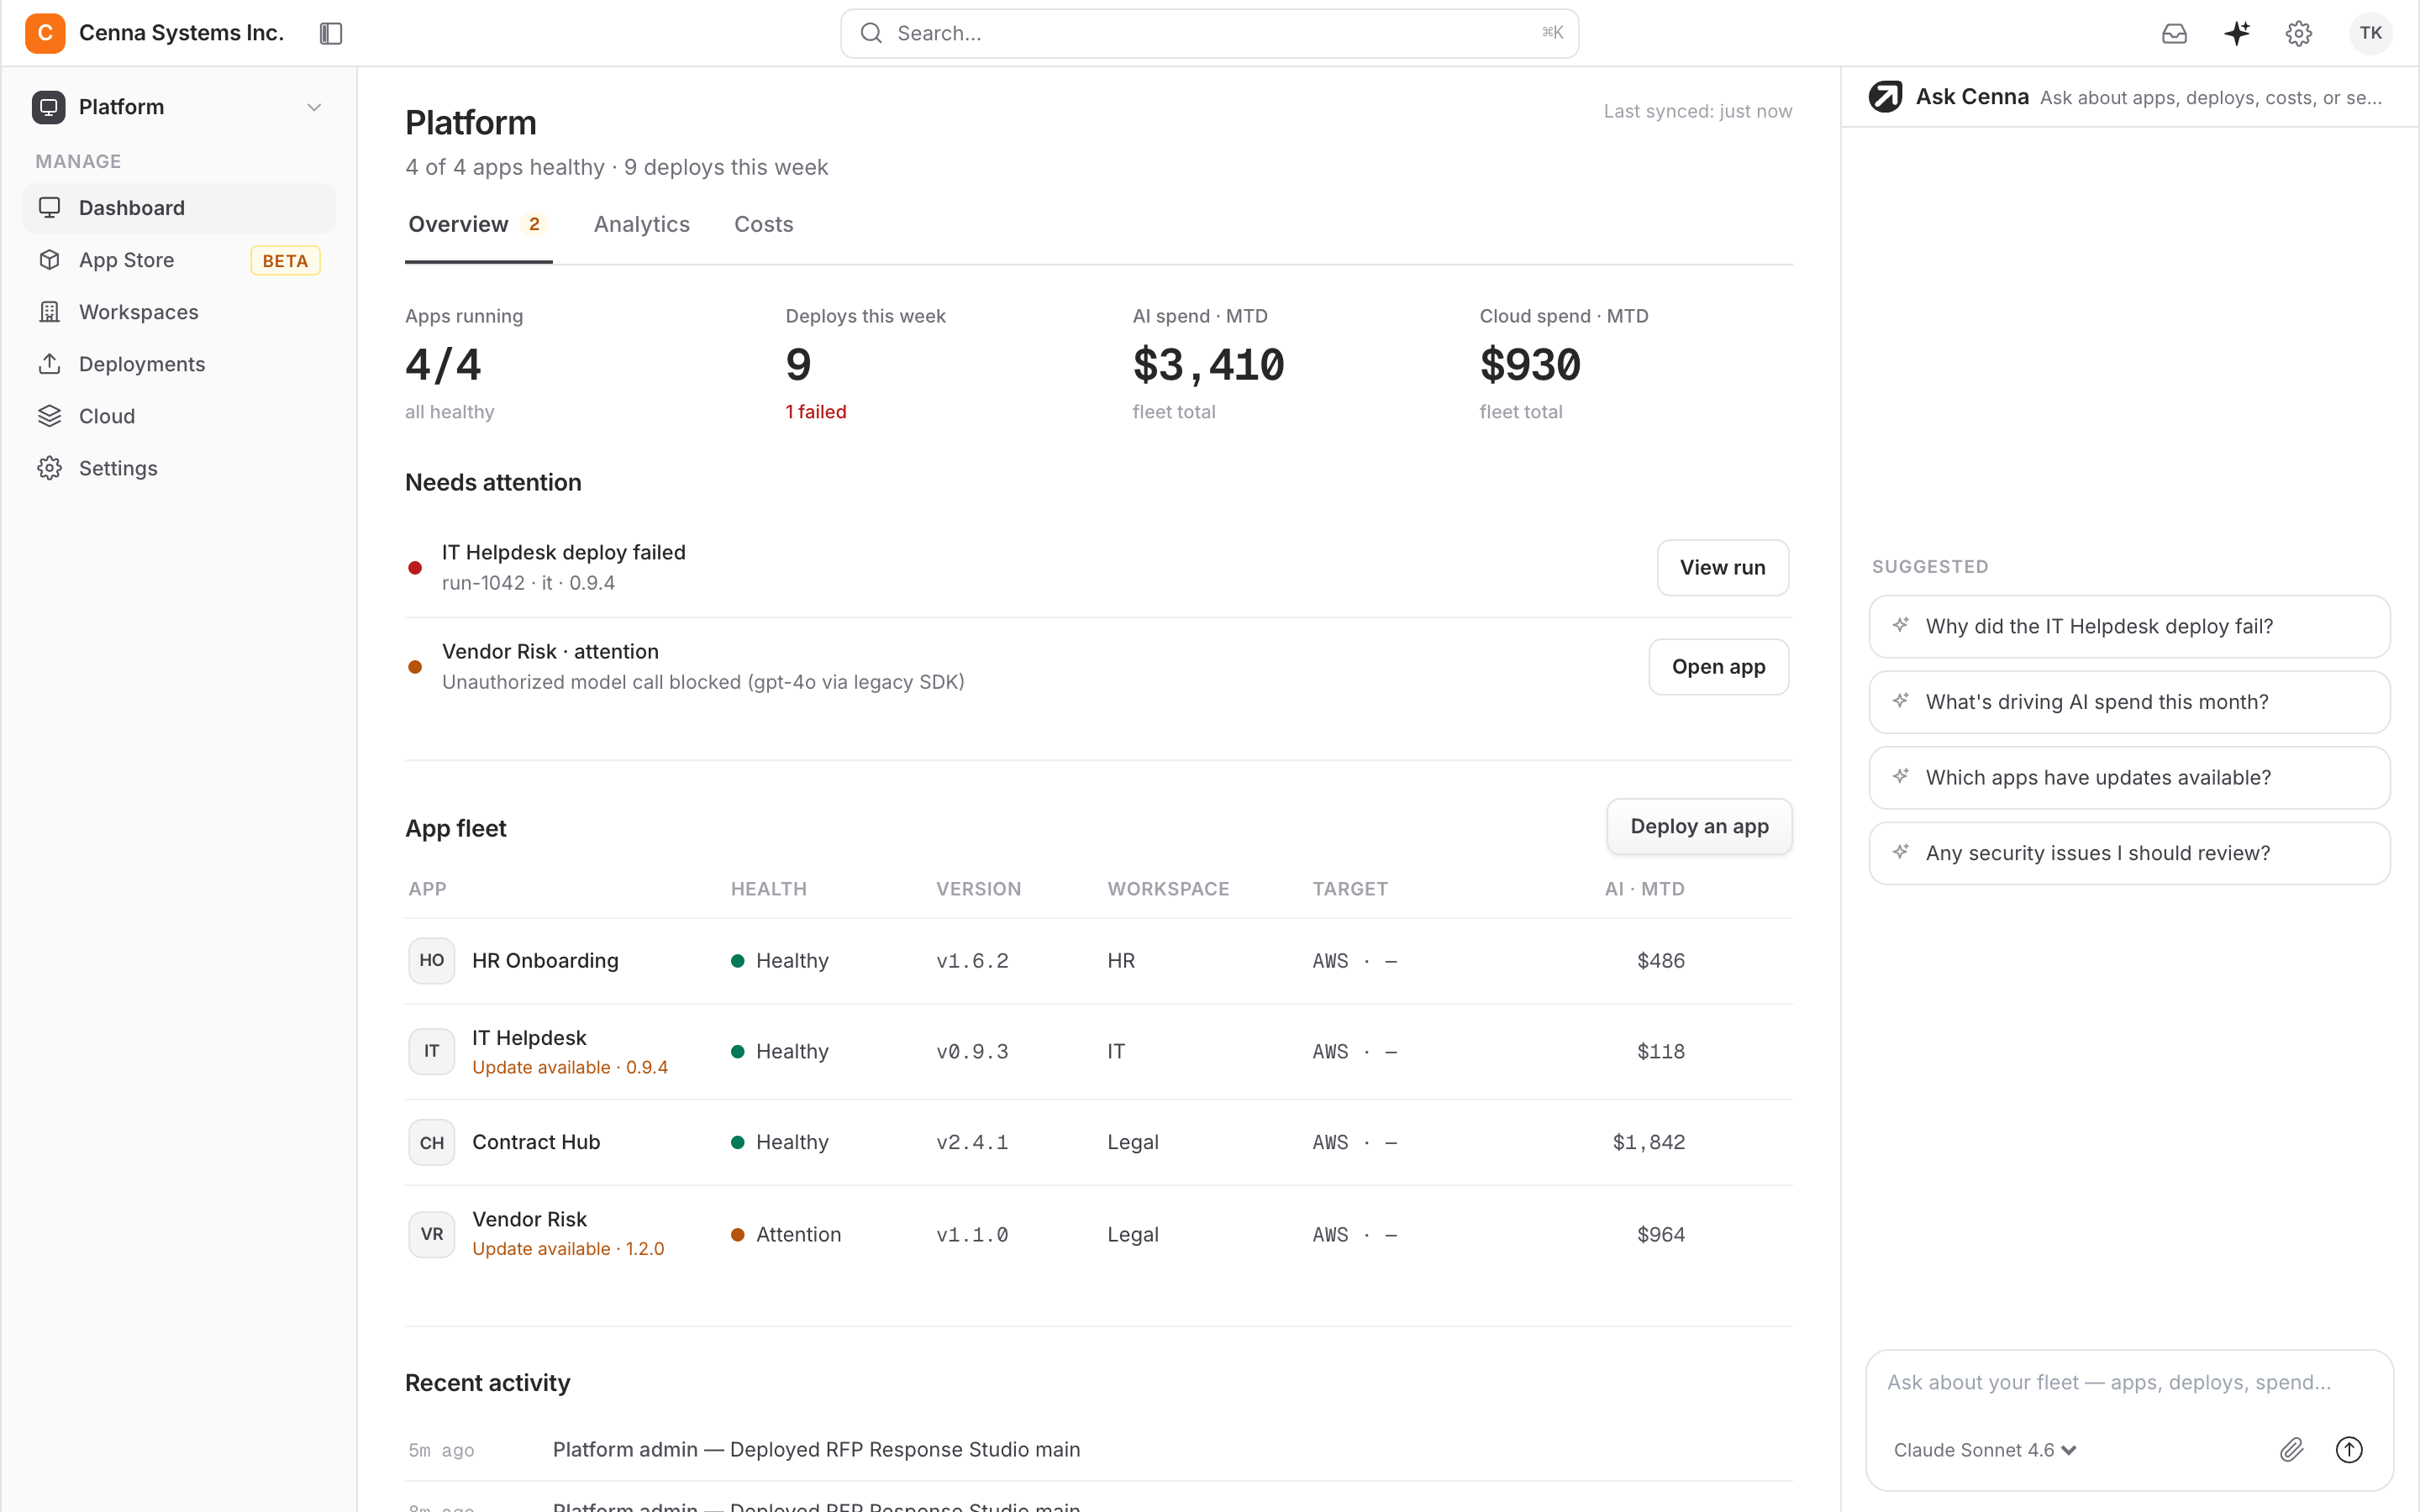Click the 1 failed deploys indicator
The height and width of the screenshot is (1512, 2420).
coord(815,412)
